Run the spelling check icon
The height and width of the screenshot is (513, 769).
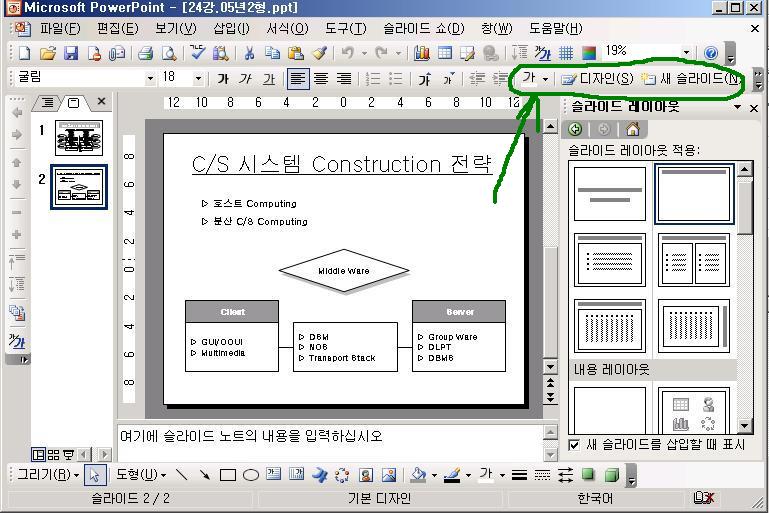click(197, 53)
